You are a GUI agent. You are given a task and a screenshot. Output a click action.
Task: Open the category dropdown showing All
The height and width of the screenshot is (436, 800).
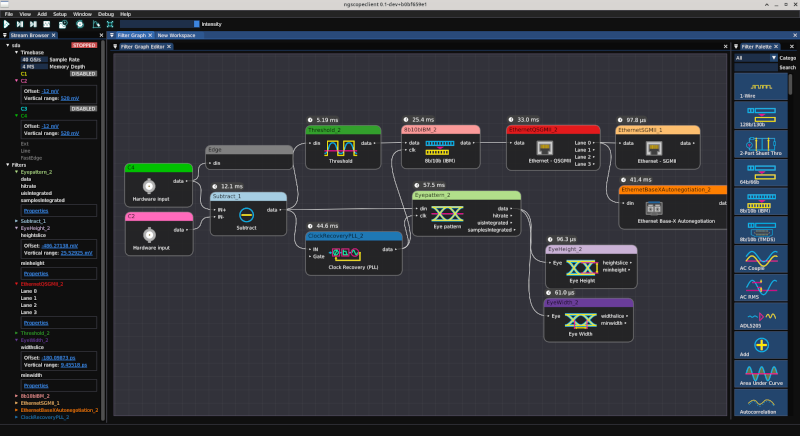click(756, 58)
